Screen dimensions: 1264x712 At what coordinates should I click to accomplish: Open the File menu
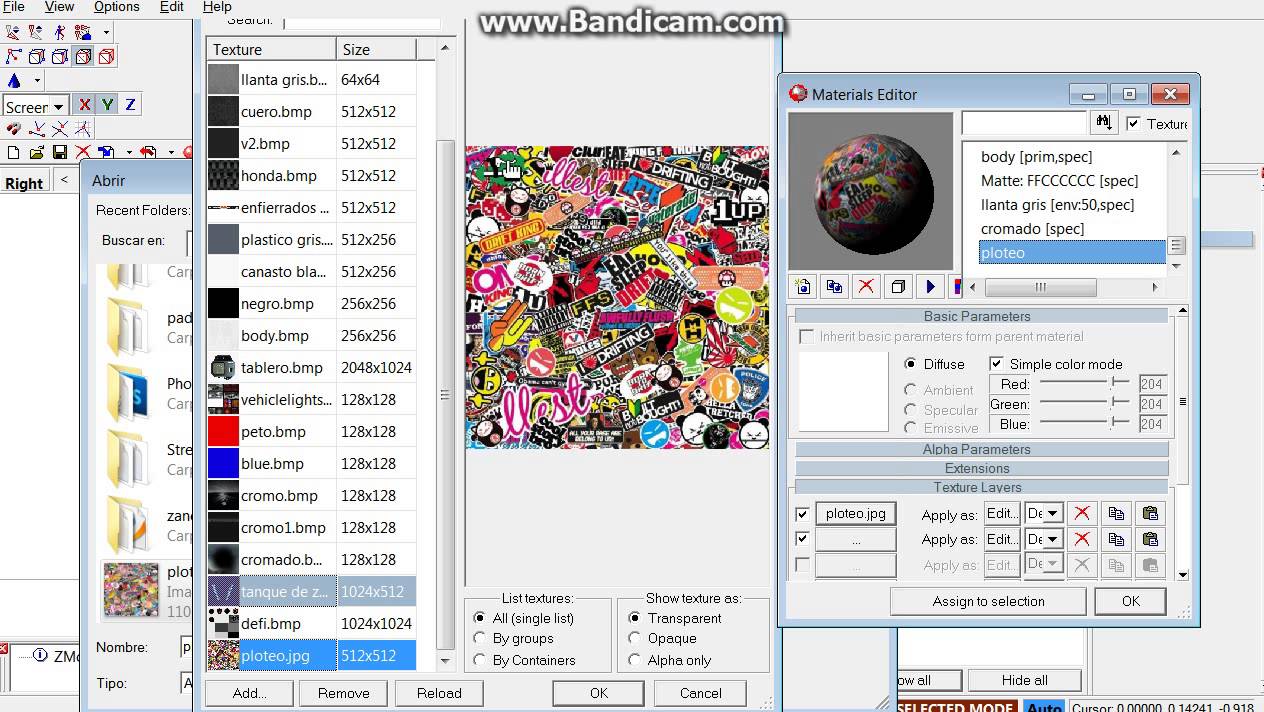coord(14,7)
